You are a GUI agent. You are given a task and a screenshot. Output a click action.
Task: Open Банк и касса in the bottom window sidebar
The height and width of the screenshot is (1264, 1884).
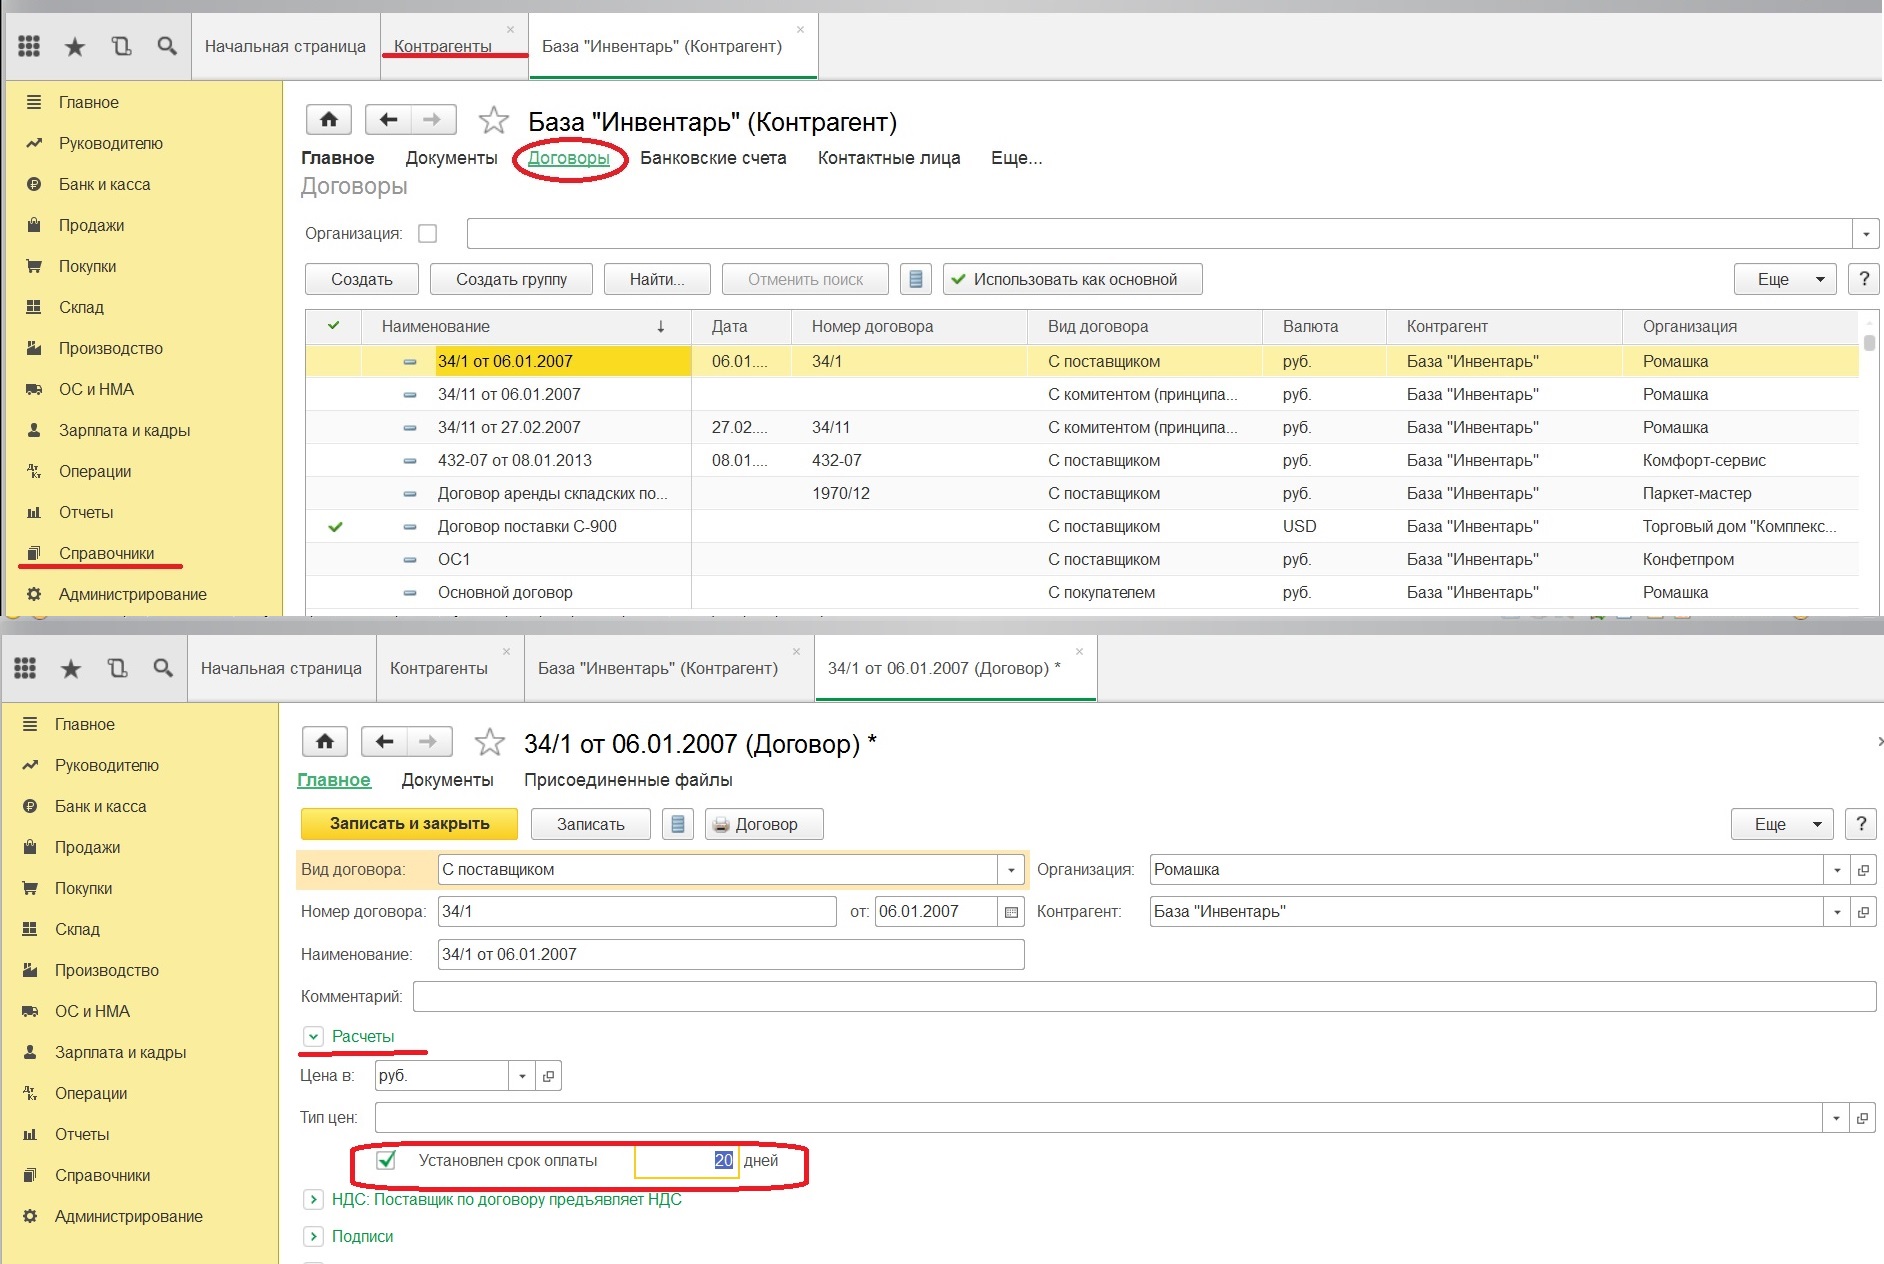[100, 806]
